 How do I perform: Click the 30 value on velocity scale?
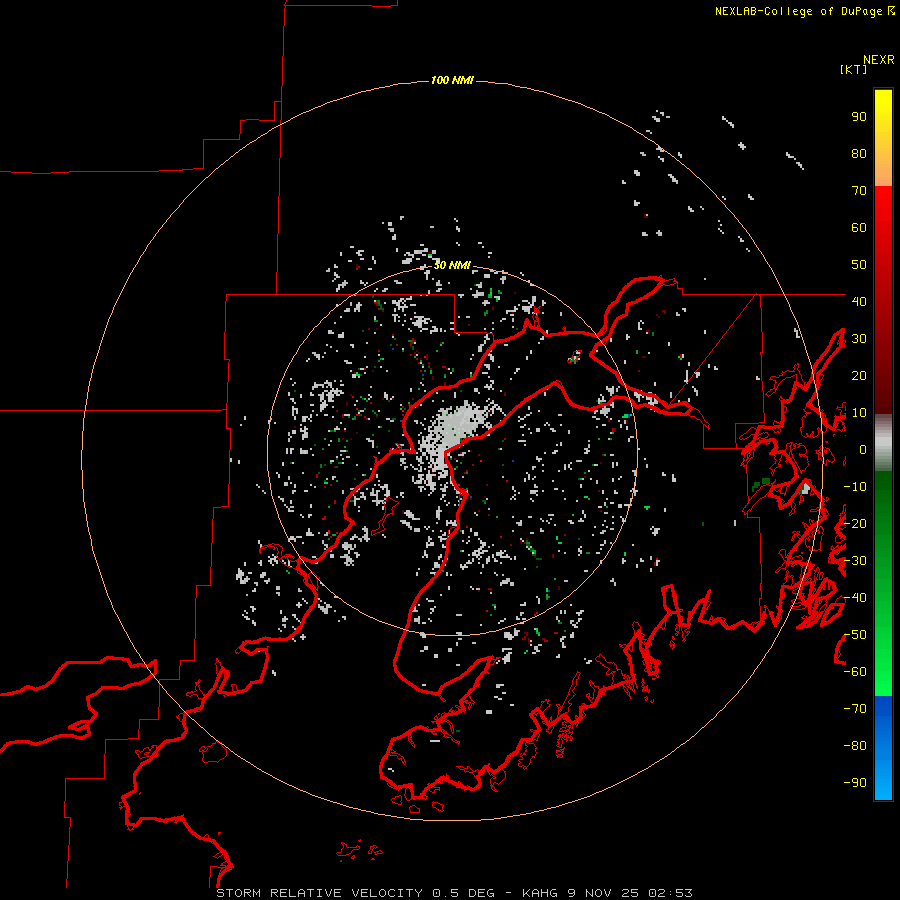click(859, 339)
